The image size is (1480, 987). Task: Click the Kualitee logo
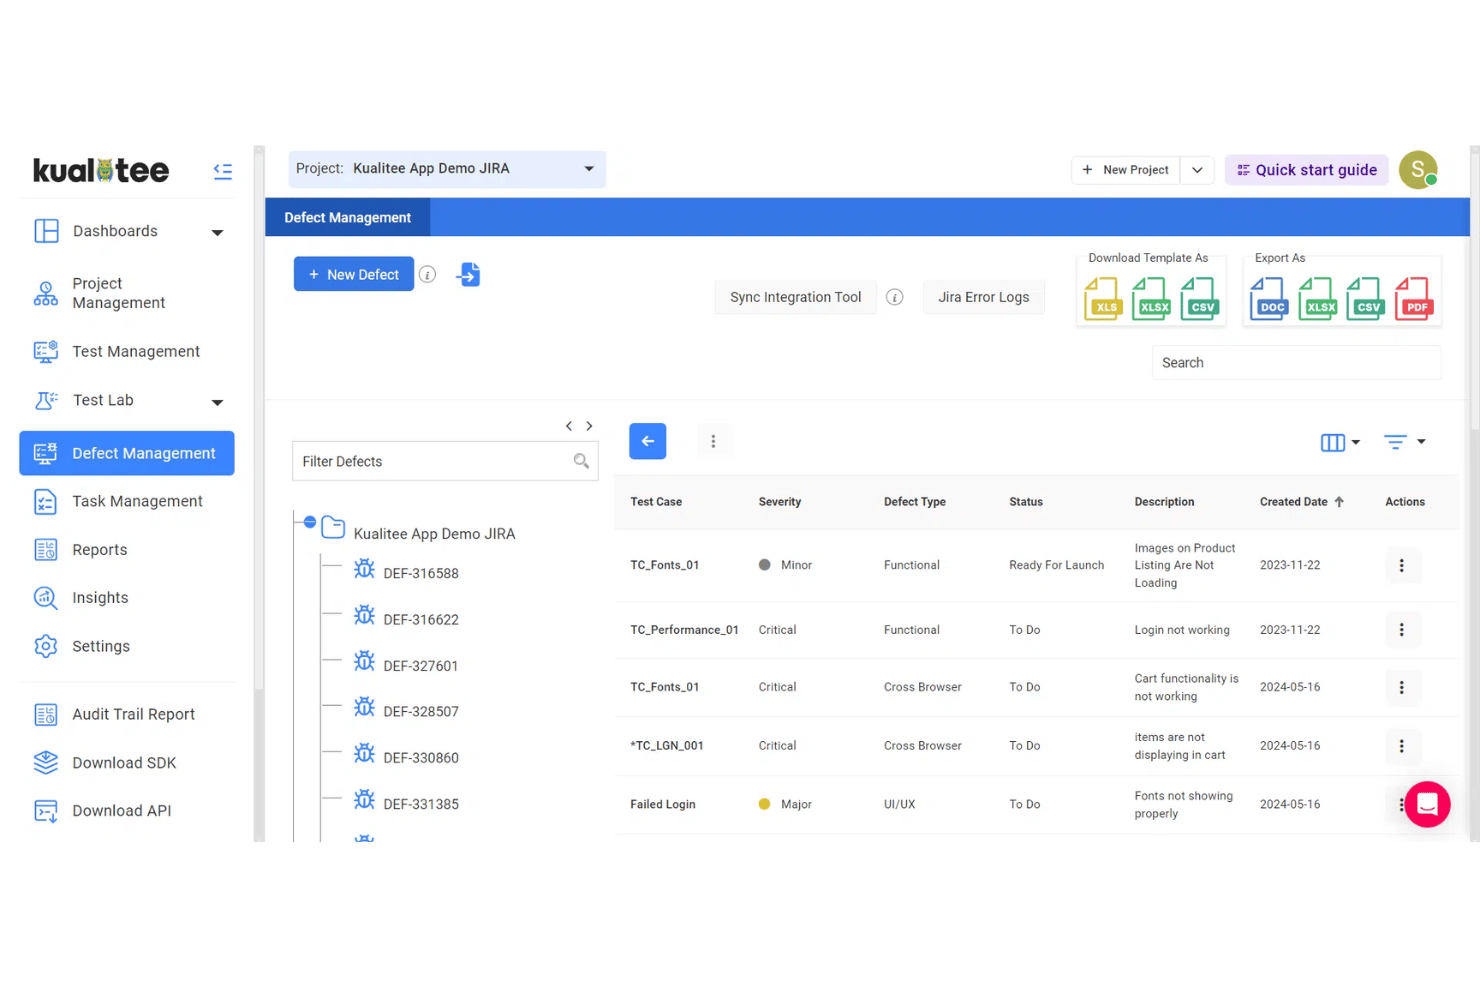pos(101,170)
